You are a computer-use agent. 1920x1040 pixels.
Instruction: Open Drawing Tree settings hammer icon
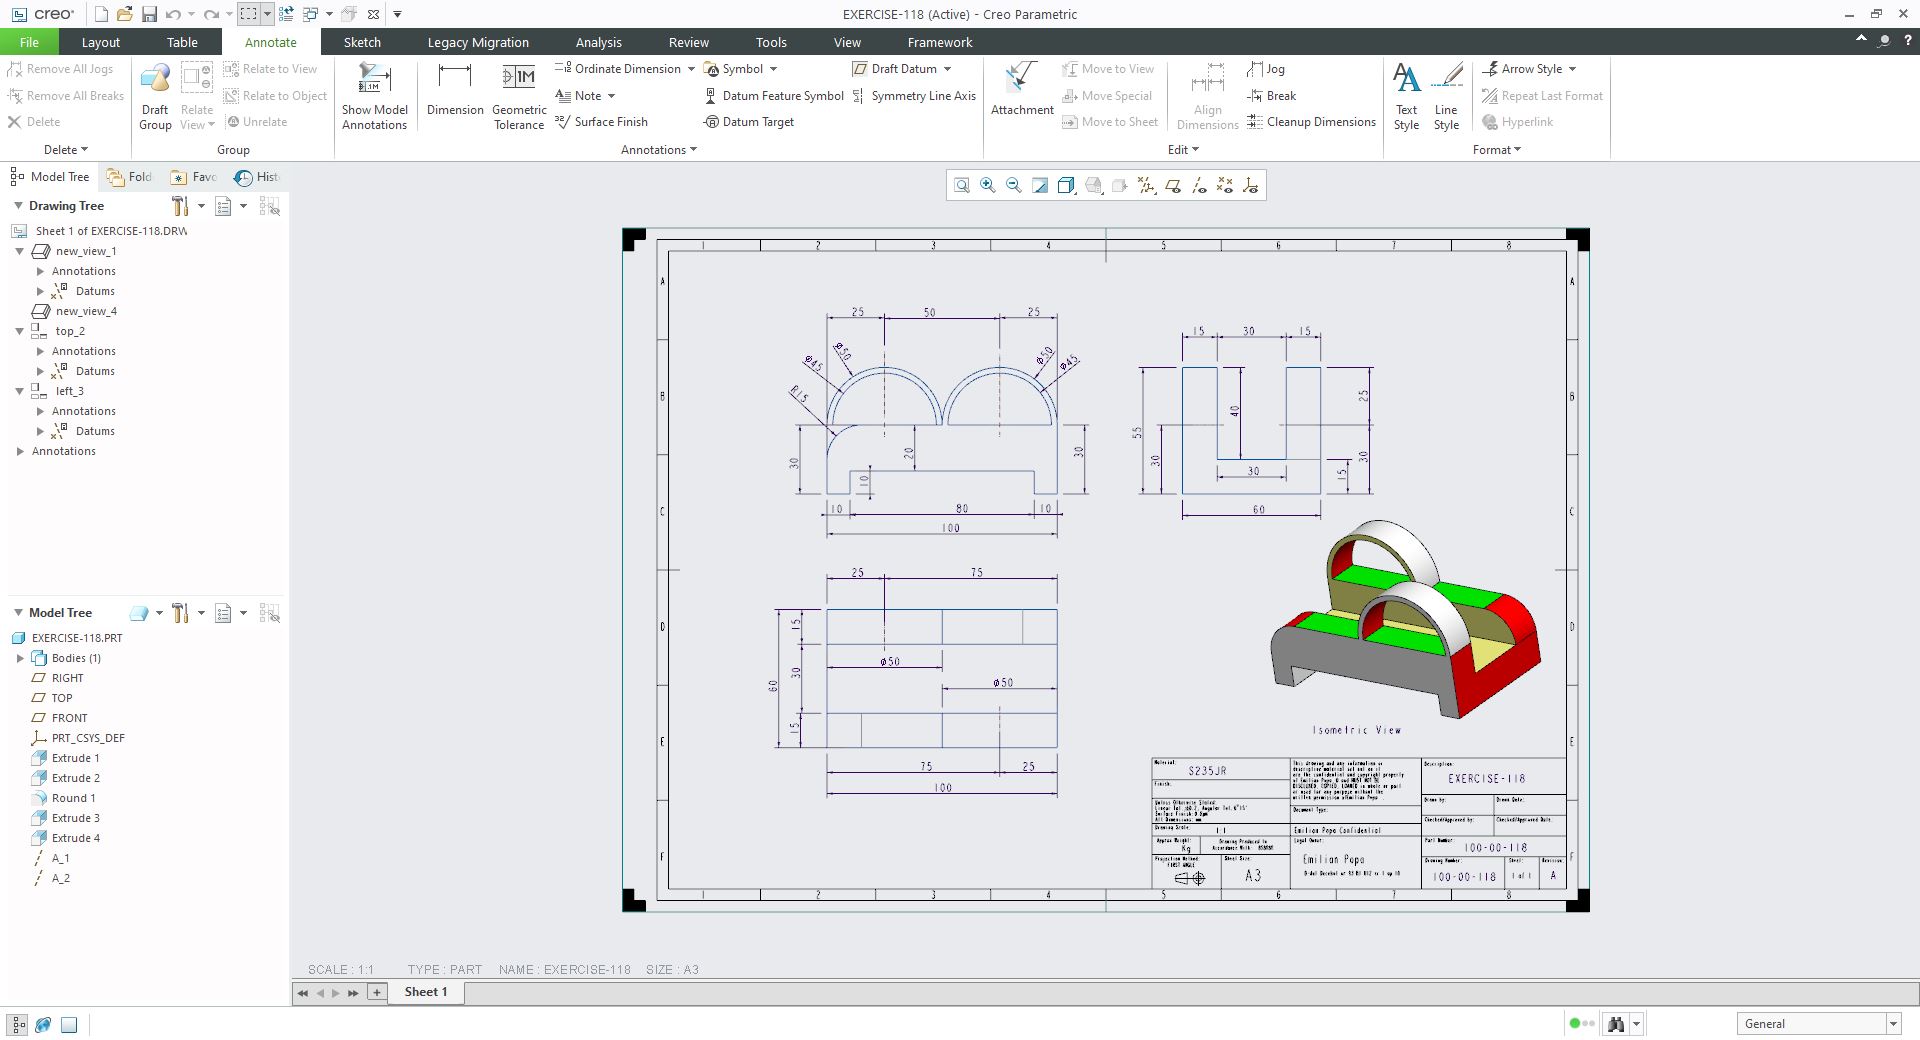click(x=180, y=206)
